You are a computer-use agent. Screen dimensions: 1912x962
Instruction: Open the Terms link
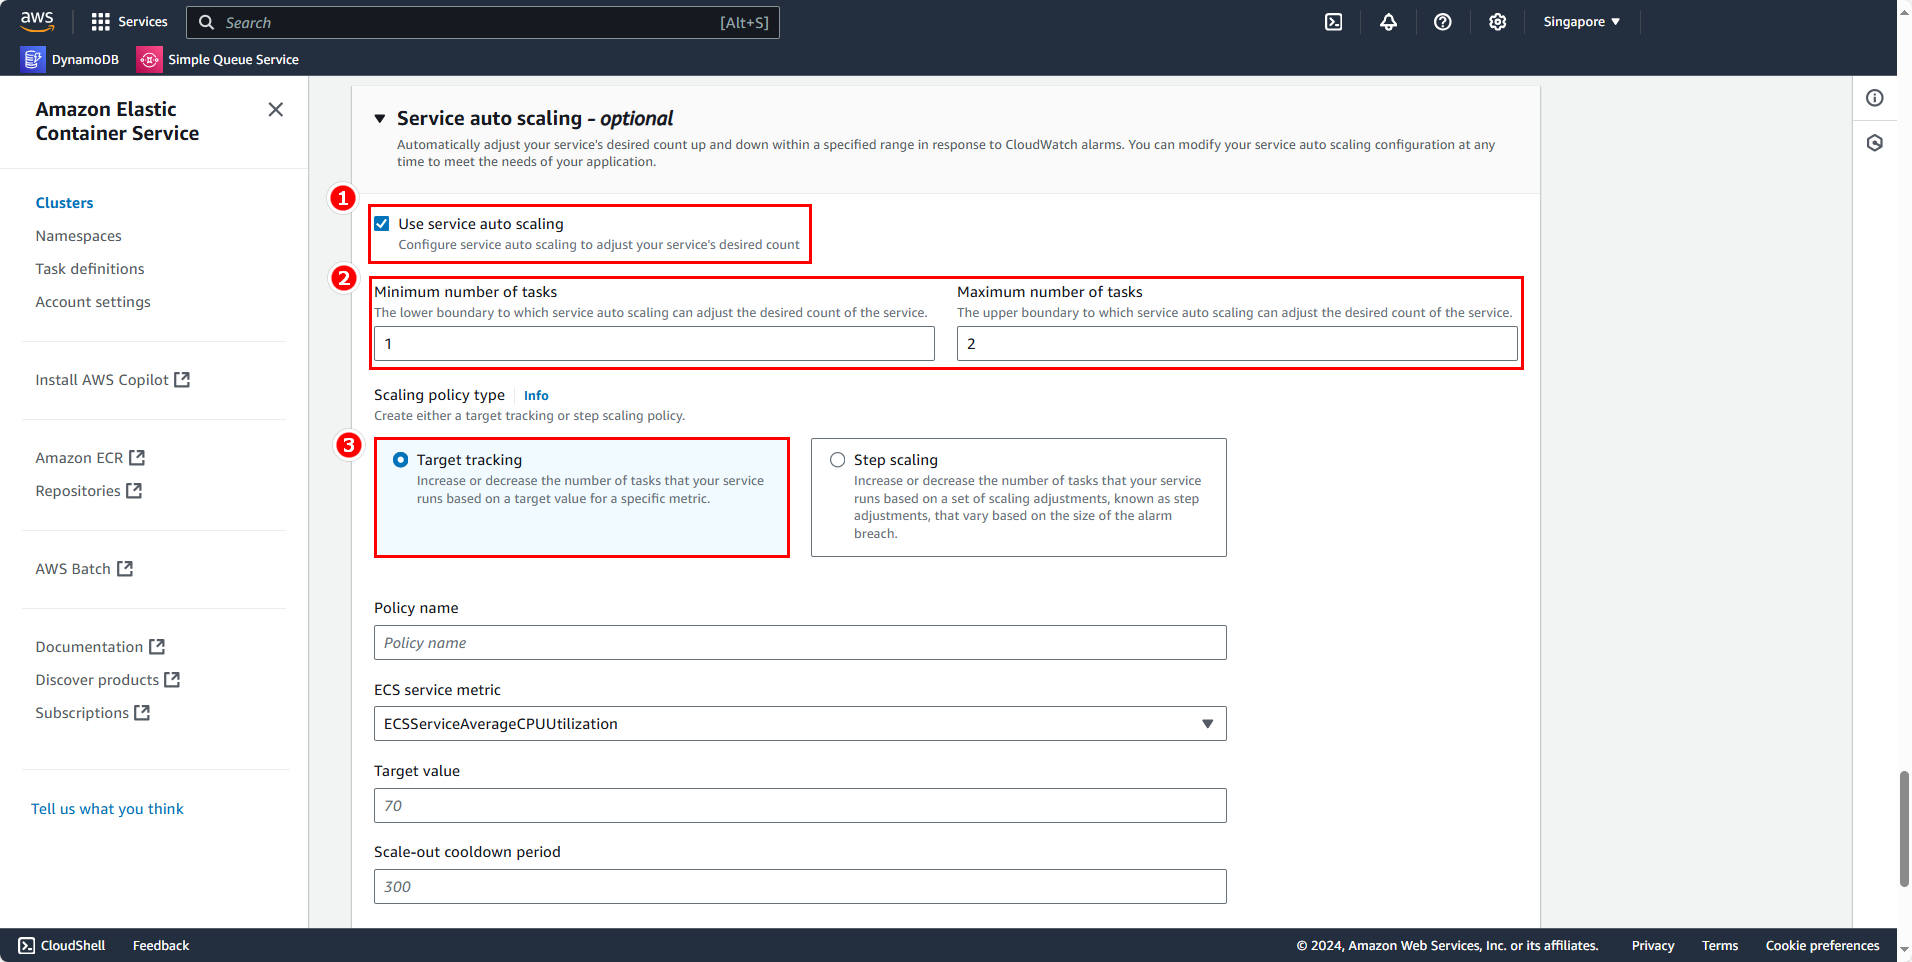click(x=1720, y=946)
